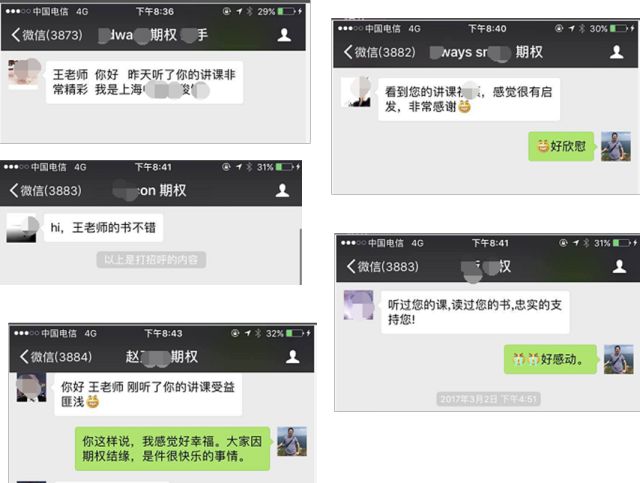Go back via 微信(3882) arrow
Image resolution: width=640 pixels, height=483 pixels.
point(348,52)
